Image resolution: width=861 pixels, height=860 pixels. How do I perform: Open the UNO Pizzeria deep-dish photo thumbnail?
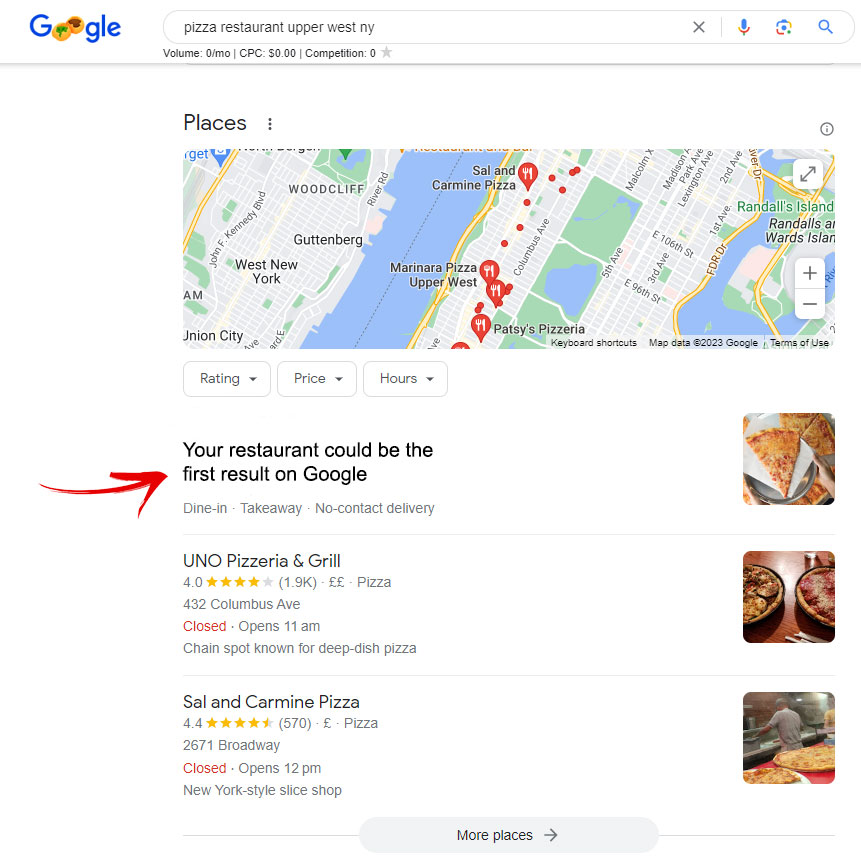coord(789,597)
